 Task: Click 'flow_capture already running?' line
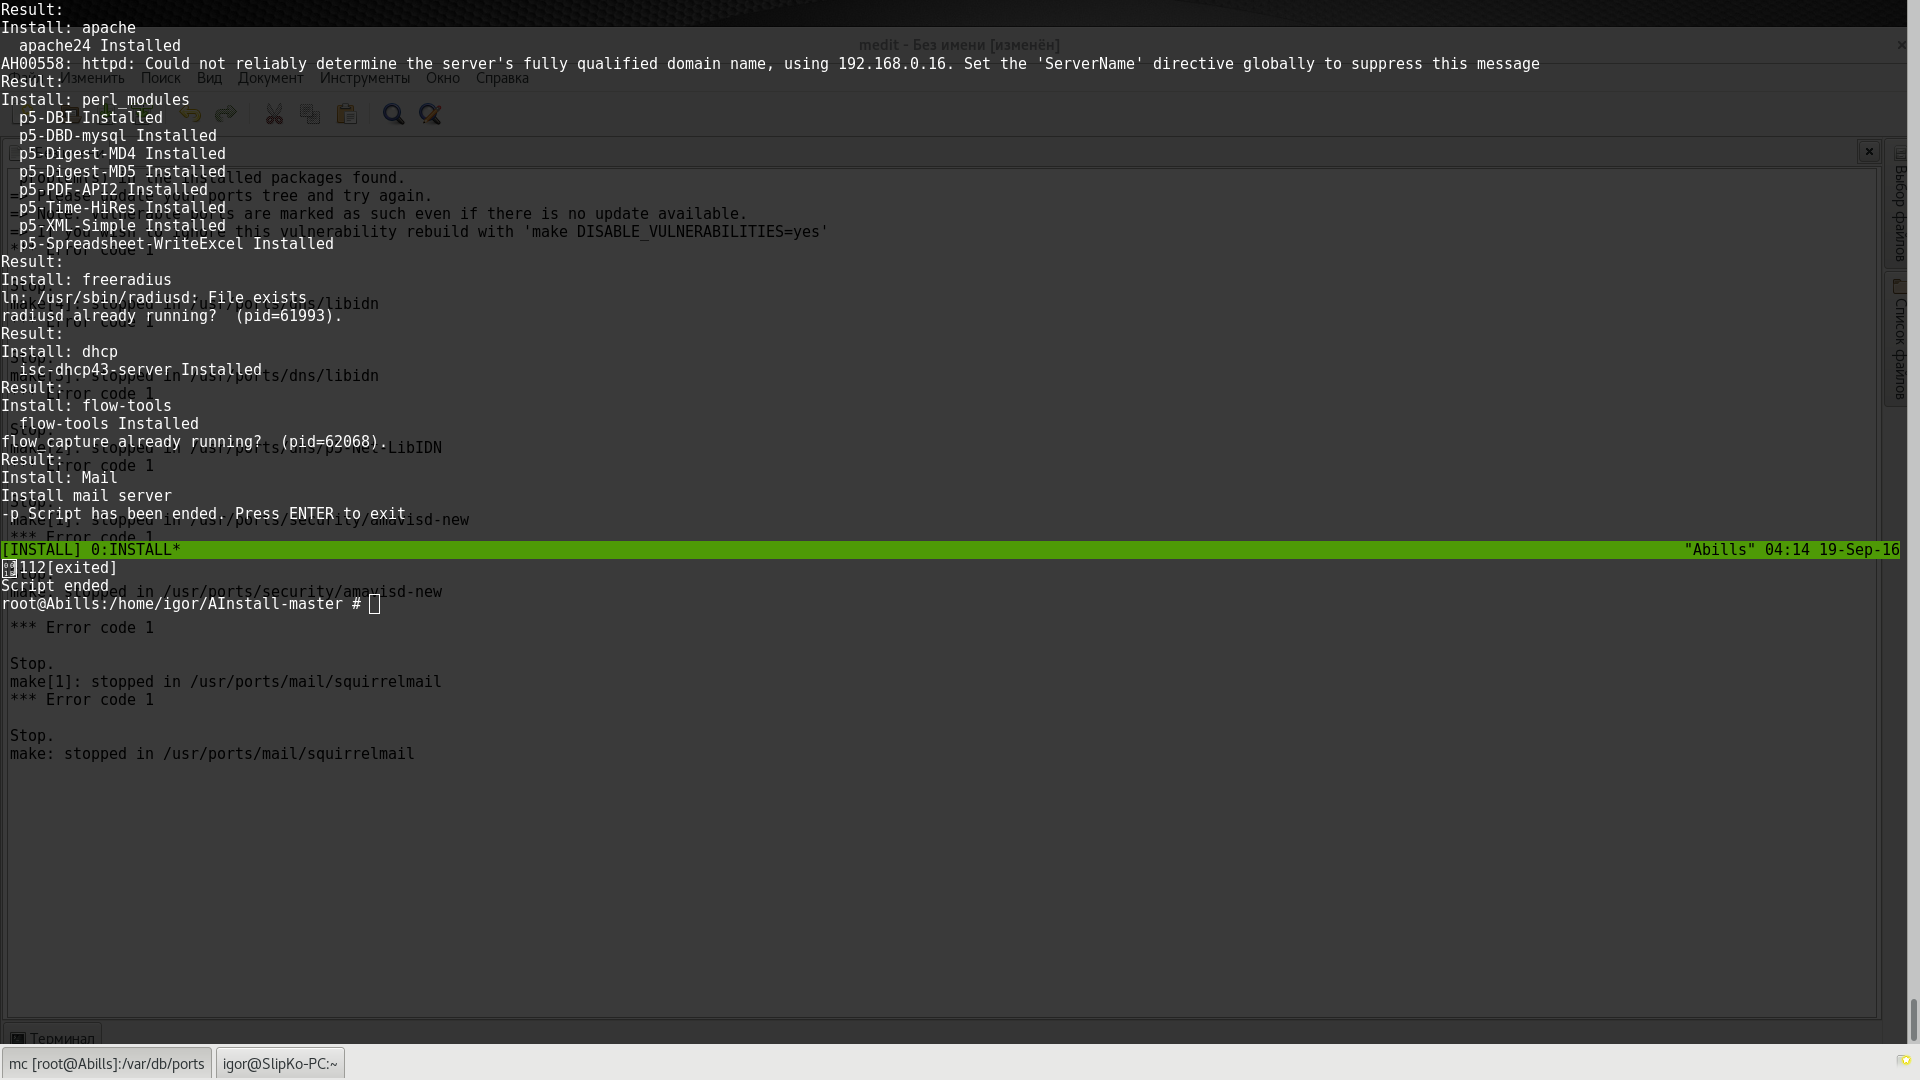coord(194,442)
